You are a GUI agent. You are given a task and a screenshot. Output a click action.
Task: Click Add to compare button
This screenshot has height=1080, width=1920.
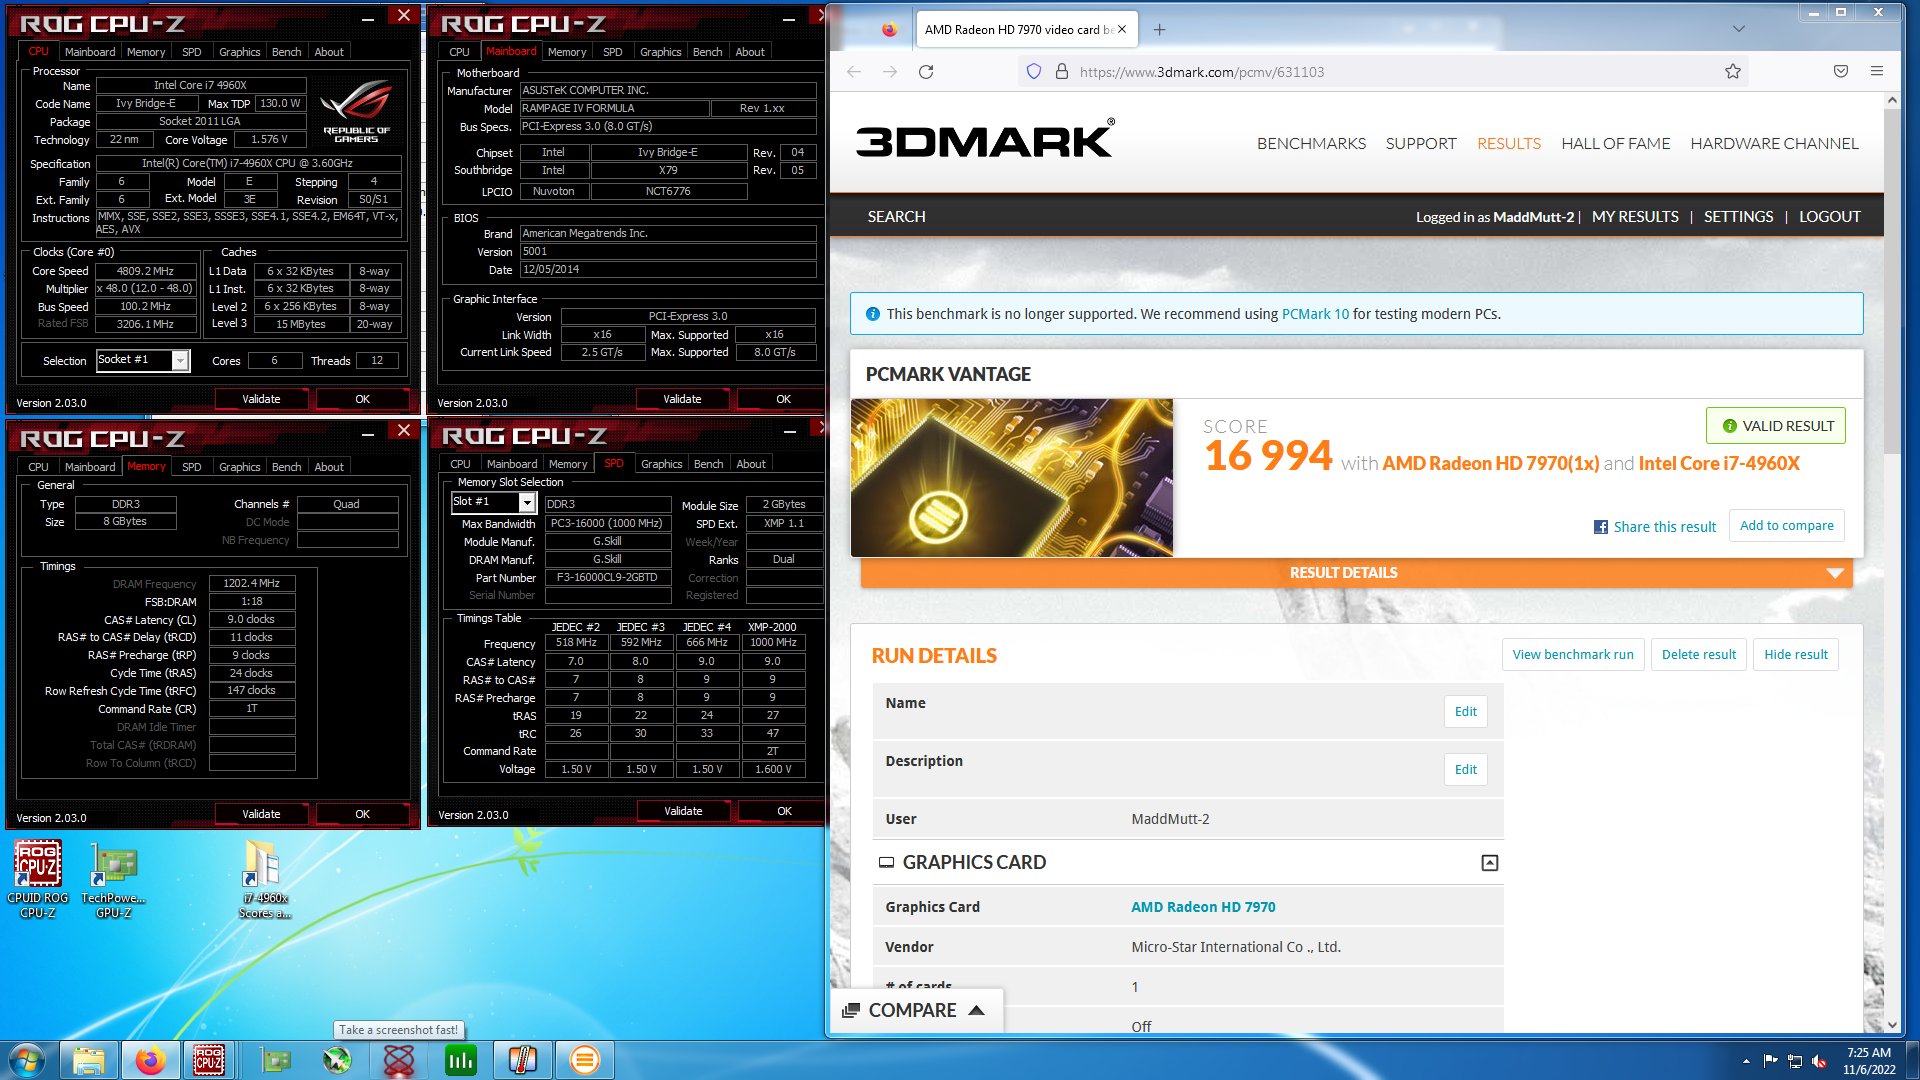pyautogui.click(x=1787, y=526)
